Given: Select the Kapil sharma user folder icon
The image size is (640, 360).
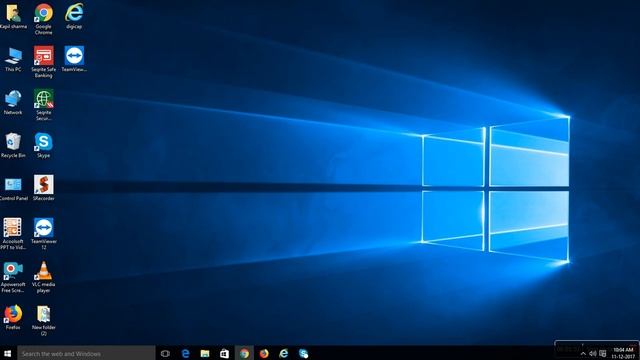Looking at the screenshot, I should pos(13,16).
